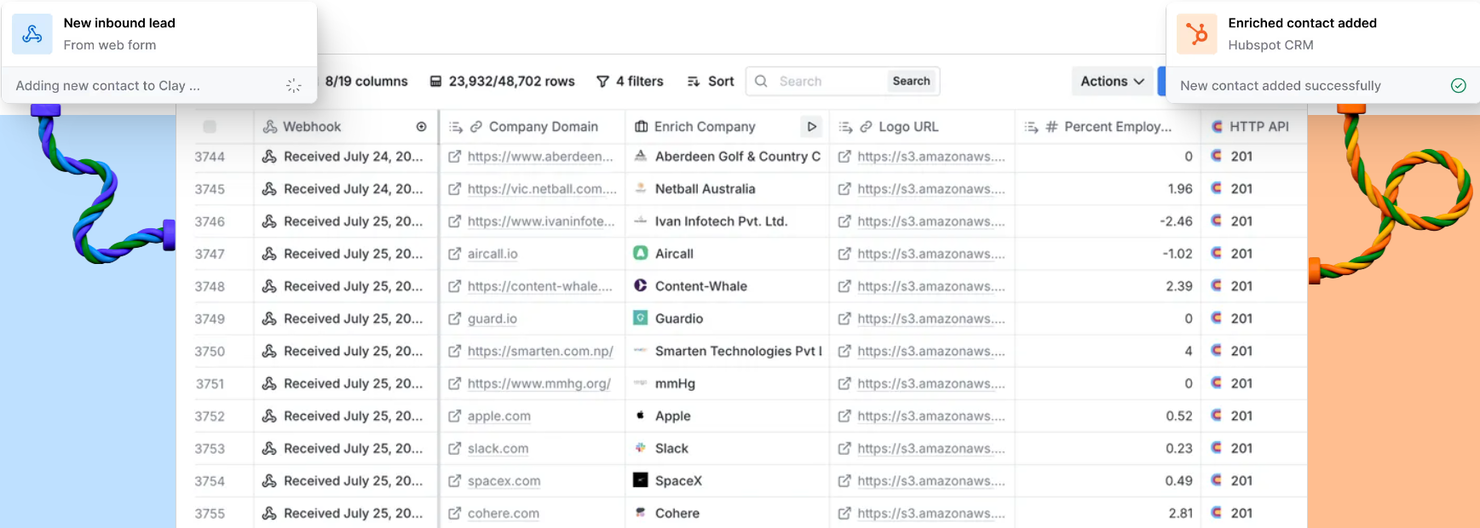Click the Cohere logo icon in row 3755
1480x528 pixels.
pos(641,513)
